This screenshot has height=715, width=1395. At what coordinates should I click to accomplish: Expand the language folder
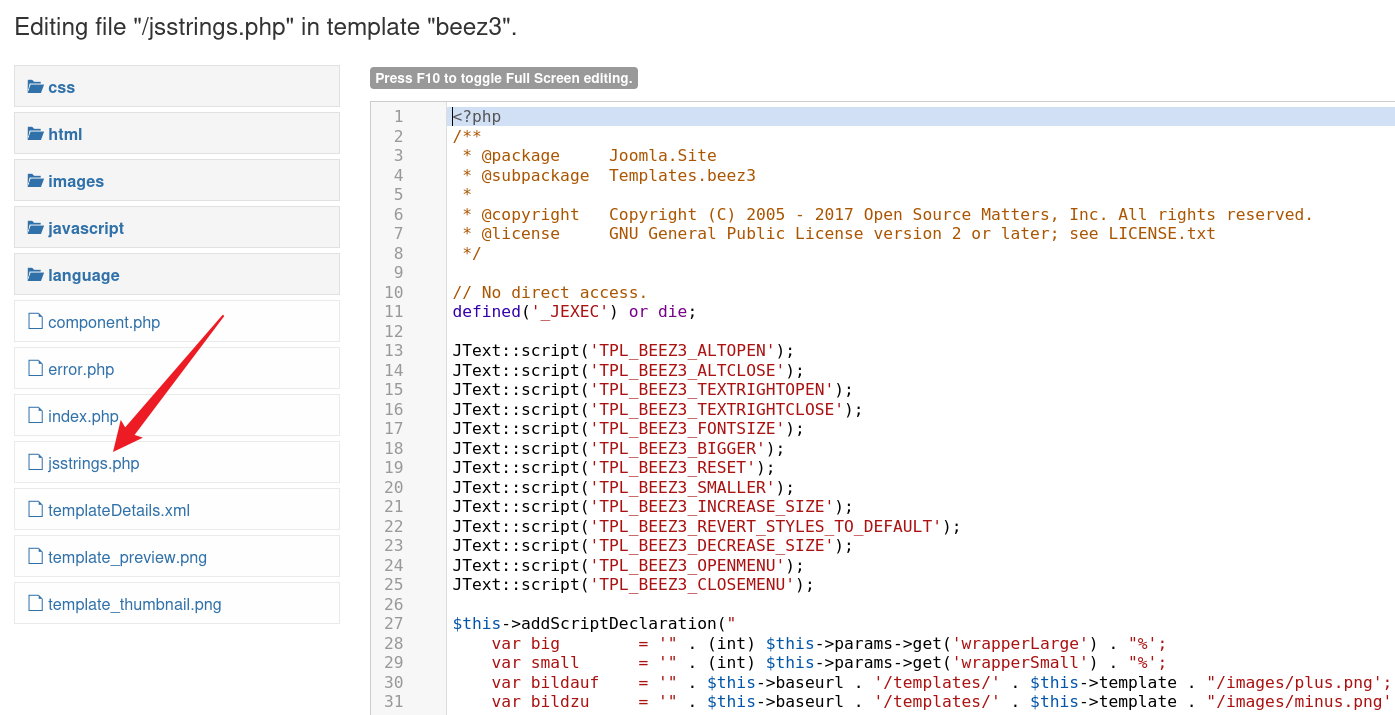[x=84, y=275]
